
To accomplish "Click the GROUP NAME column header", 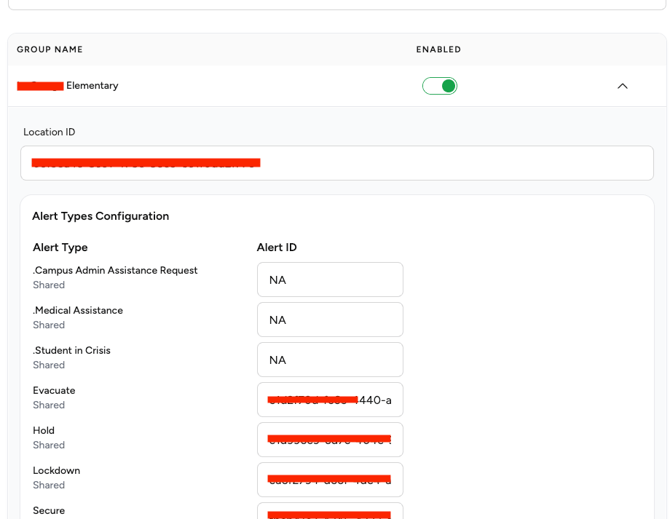I will pyautogui.click(x=50, y=49).
